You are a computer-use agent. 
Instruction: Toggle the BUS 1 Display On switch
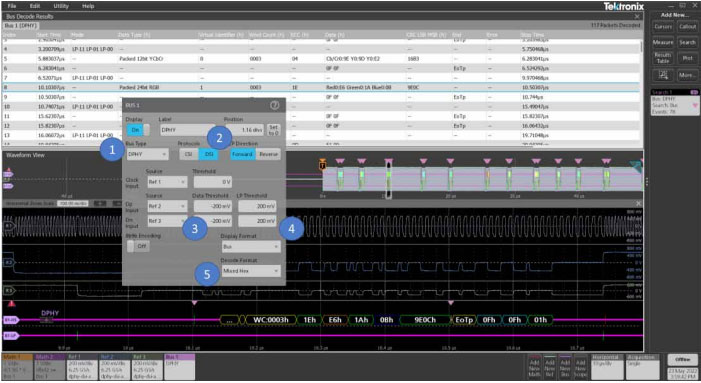[x=138, y=130]
